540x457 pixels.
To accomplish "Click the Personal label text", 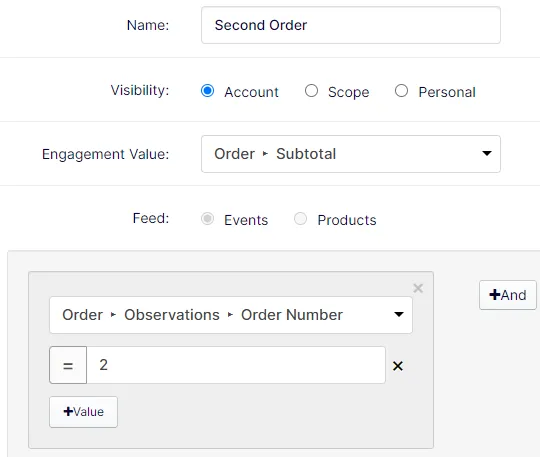I will click(447, 92).
